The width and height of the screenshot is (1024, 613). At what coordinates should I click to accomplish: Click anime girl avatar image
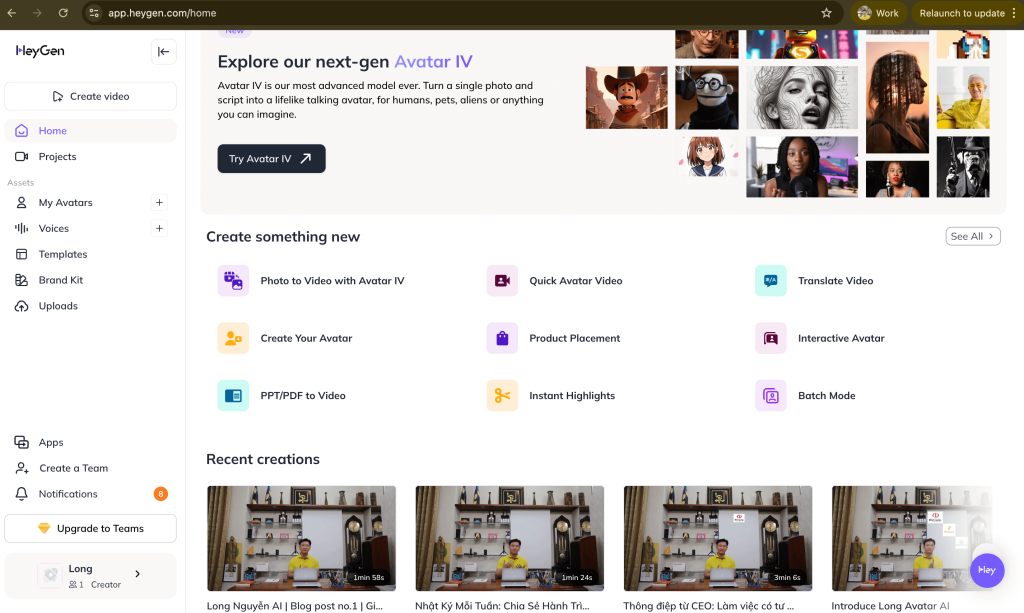click(x=707, y=157)
